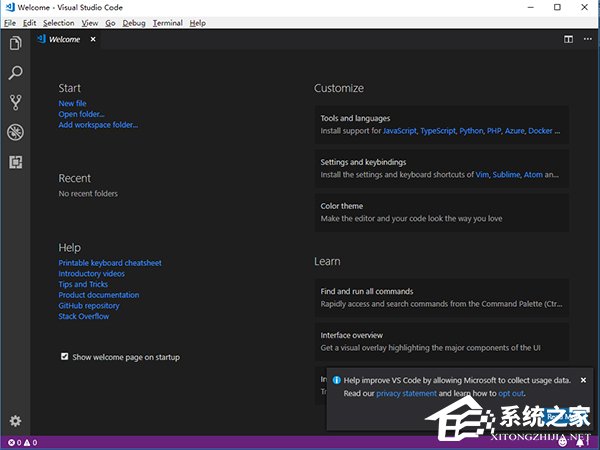Open Tips and Tricks link

click(x=83, y=284)
